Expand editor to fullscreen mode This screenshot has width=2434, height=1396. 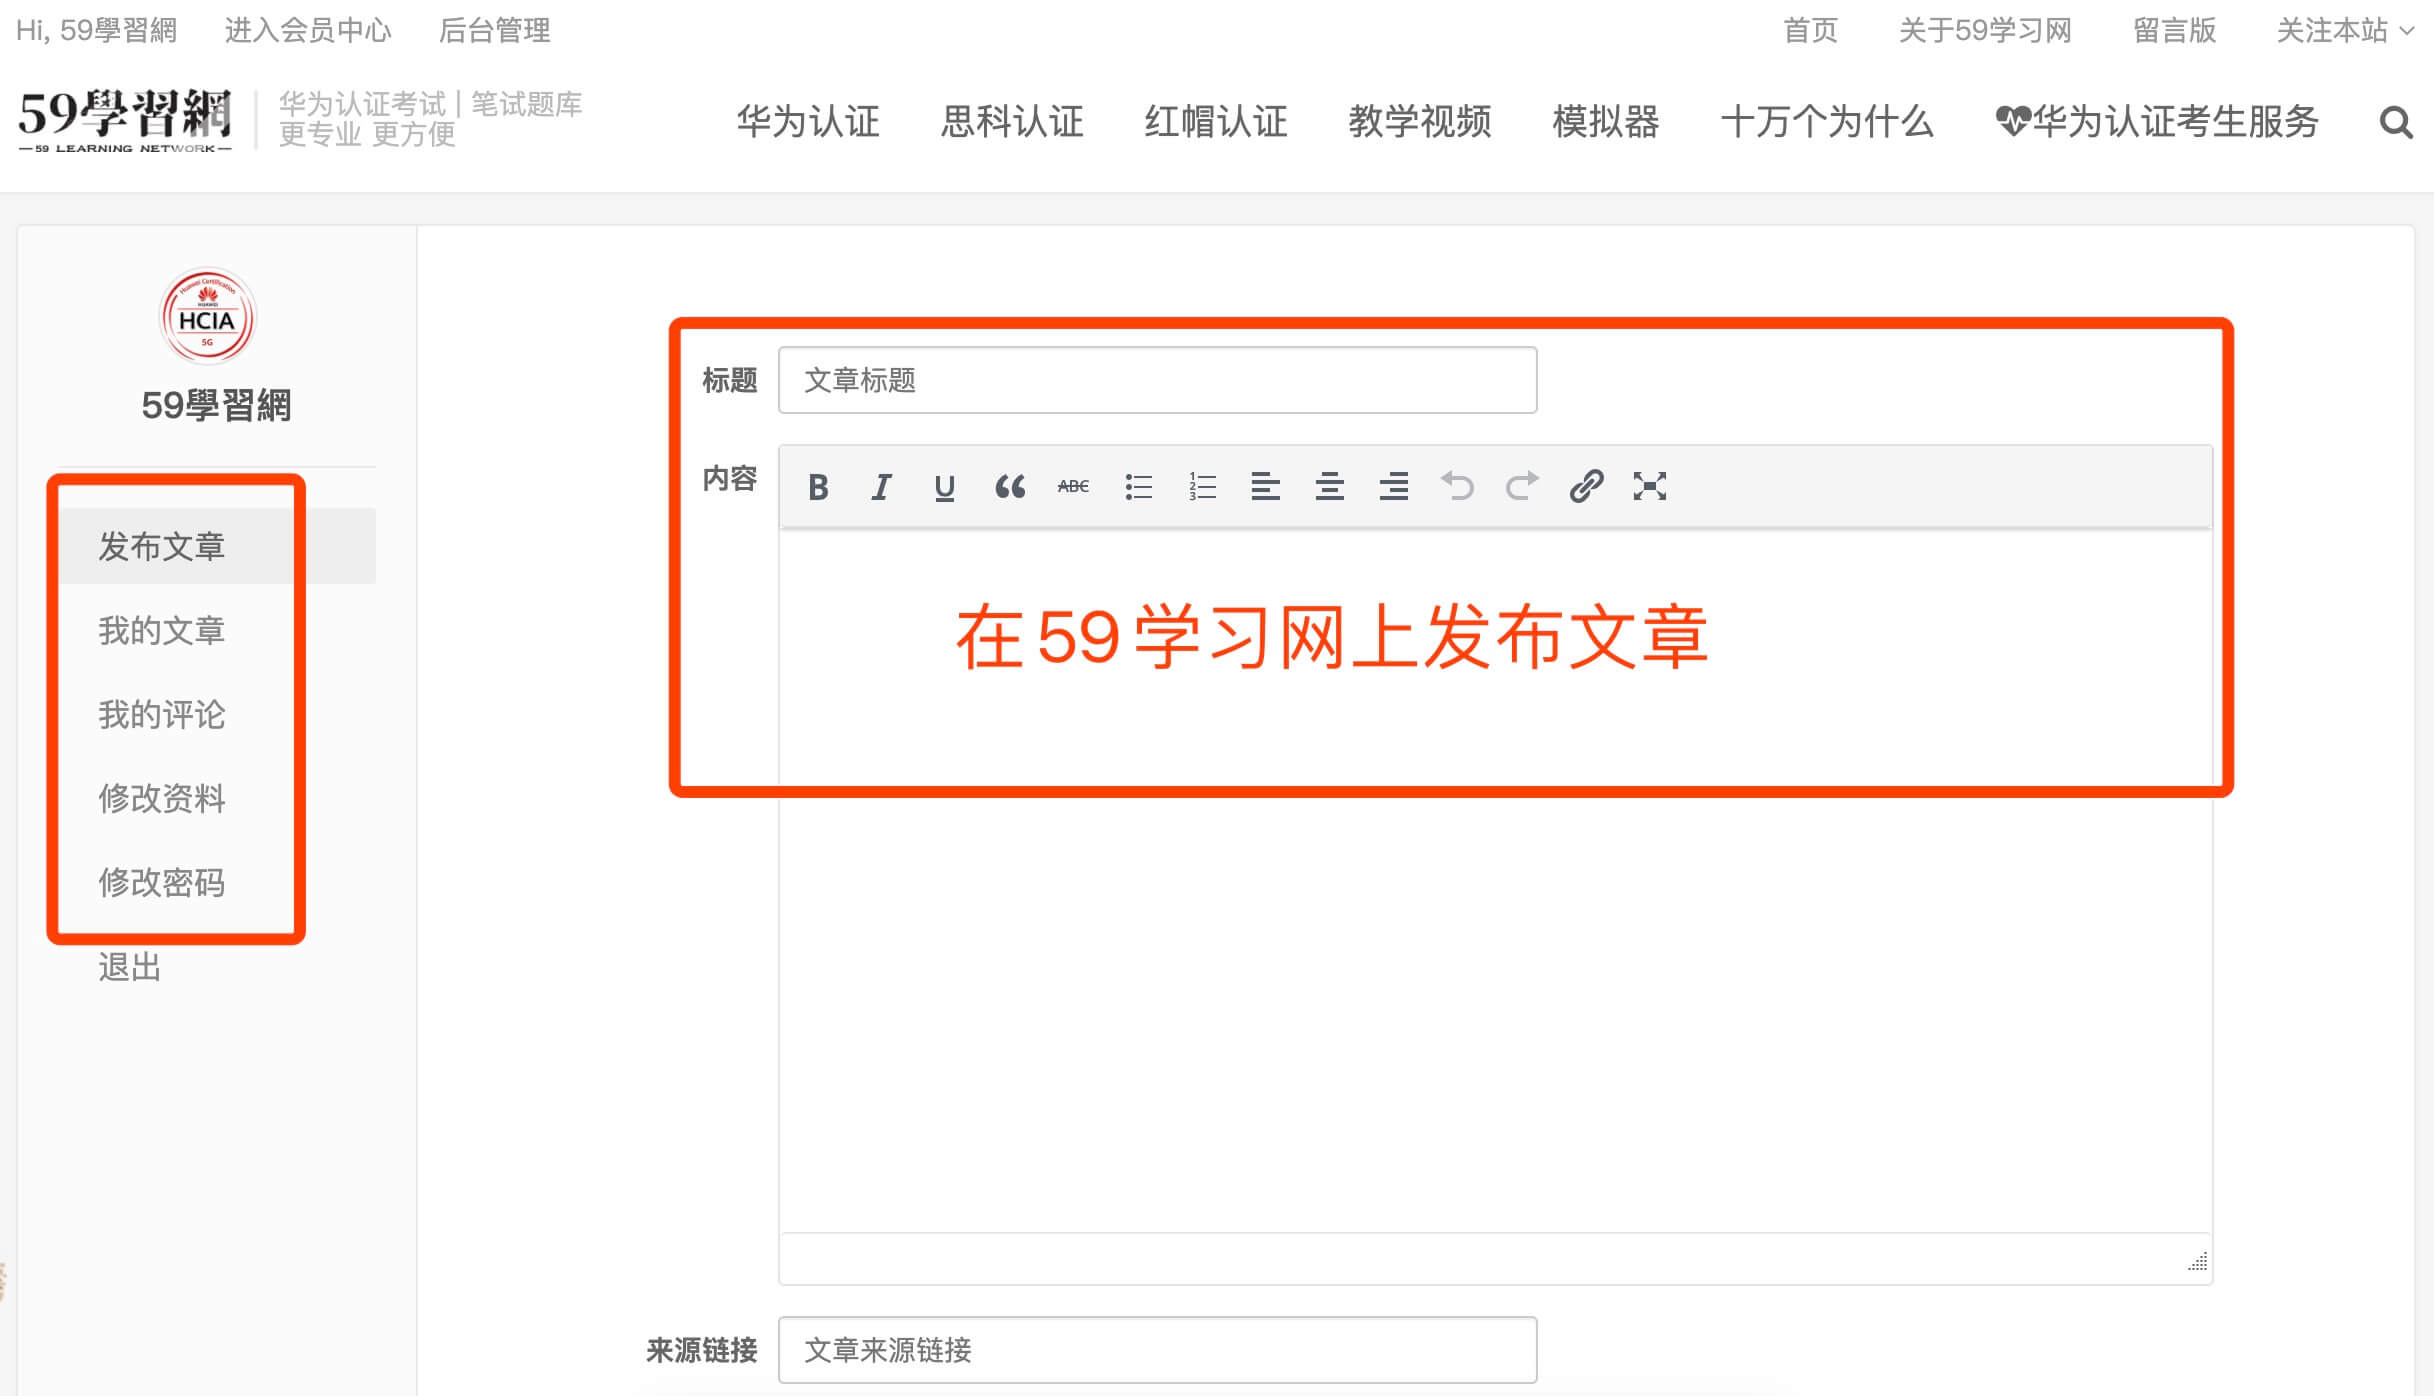[1649, 487]
